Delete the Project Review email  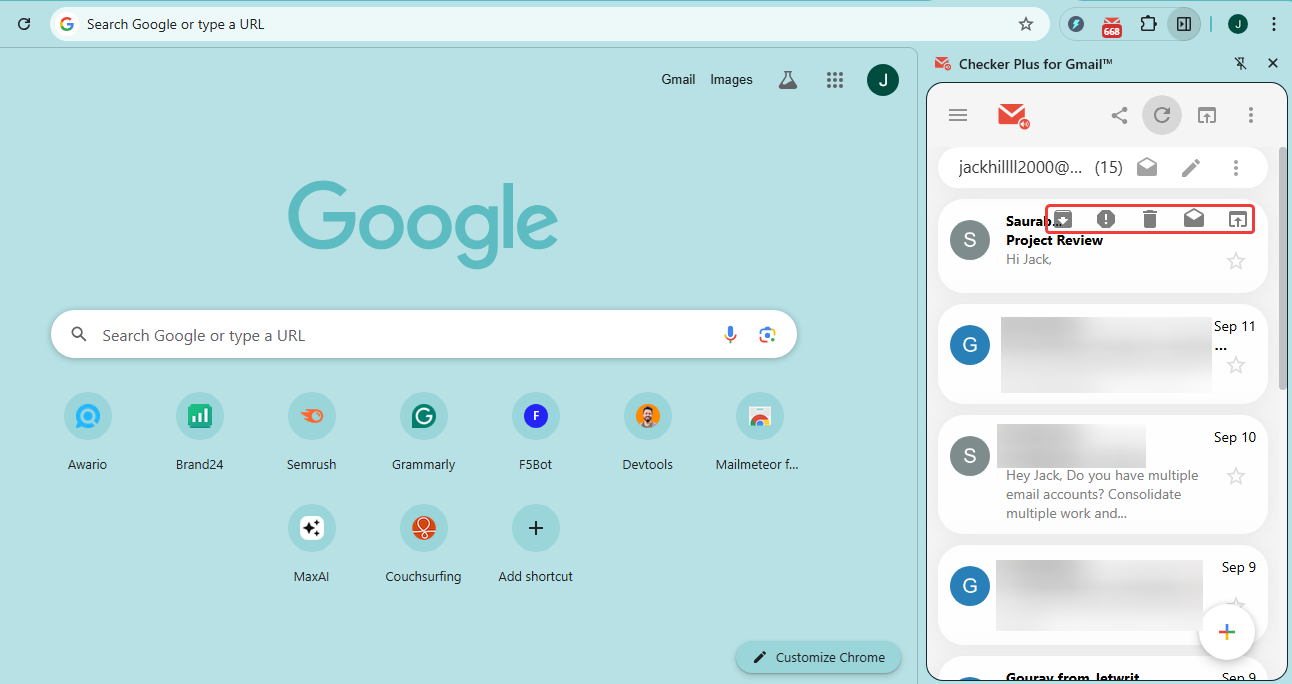(1150, 219)
